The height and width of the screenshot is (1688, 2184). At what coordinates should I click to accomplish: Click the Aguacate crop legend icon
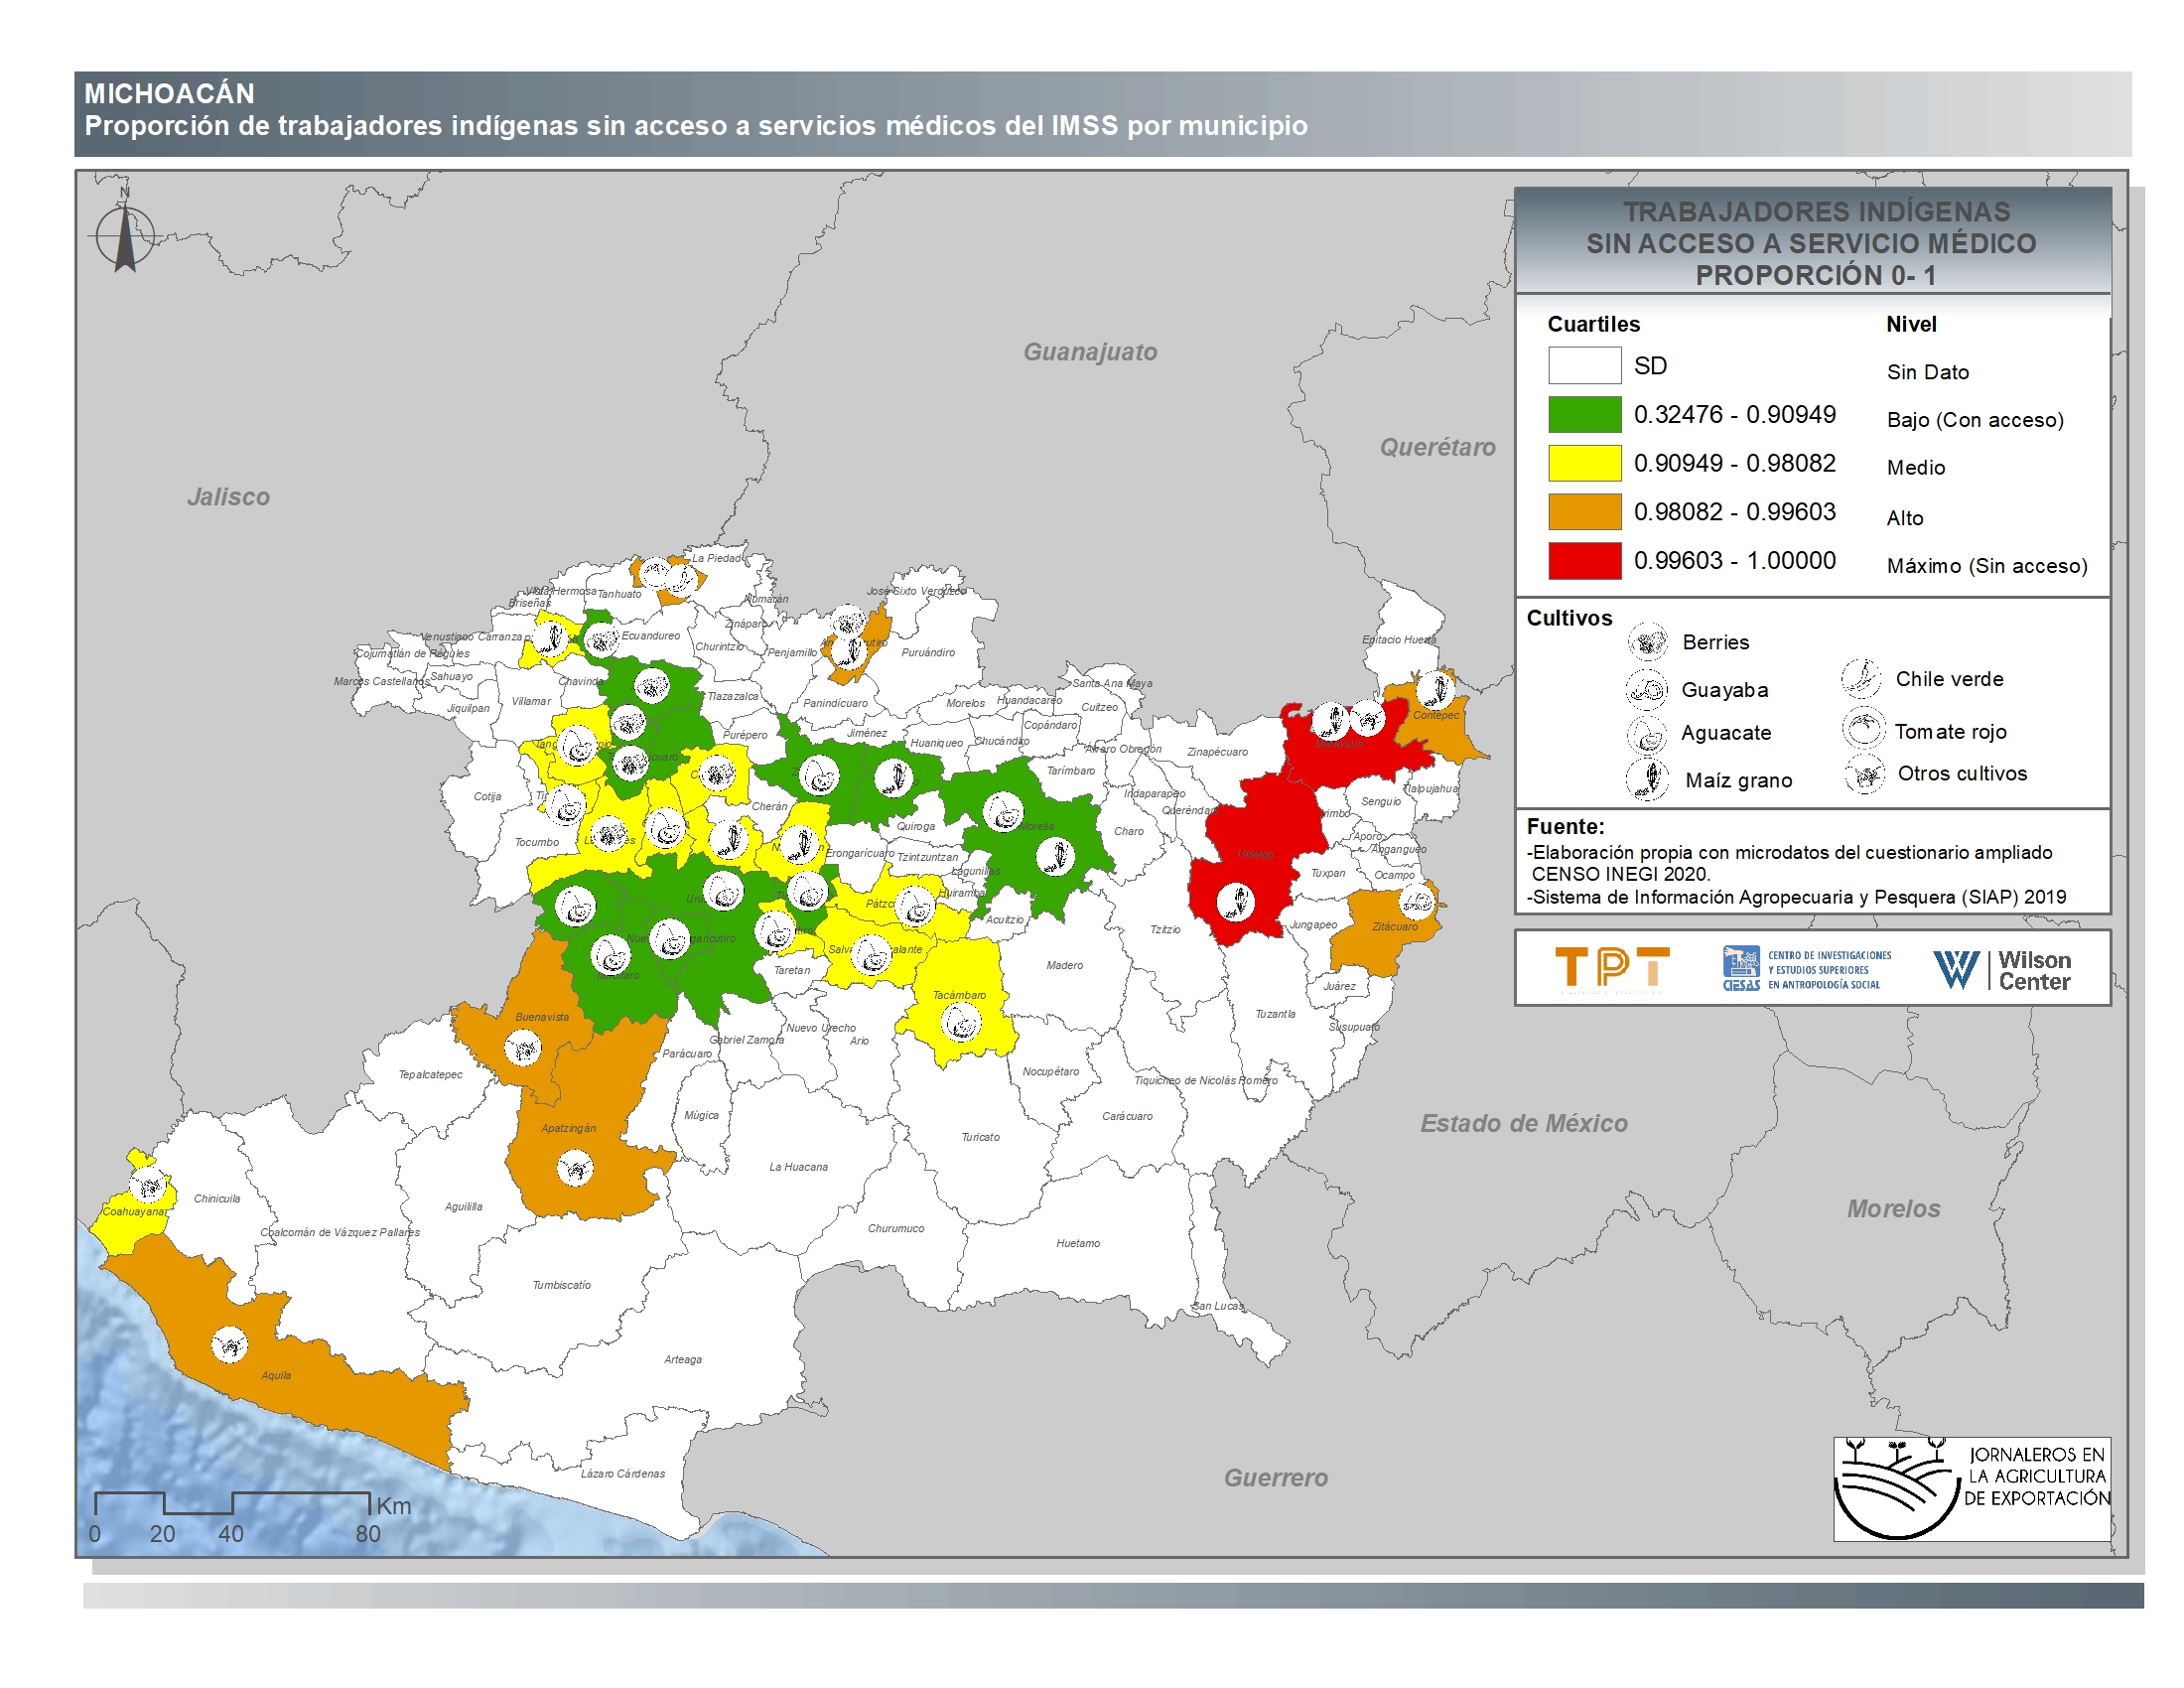[1646, 734]
